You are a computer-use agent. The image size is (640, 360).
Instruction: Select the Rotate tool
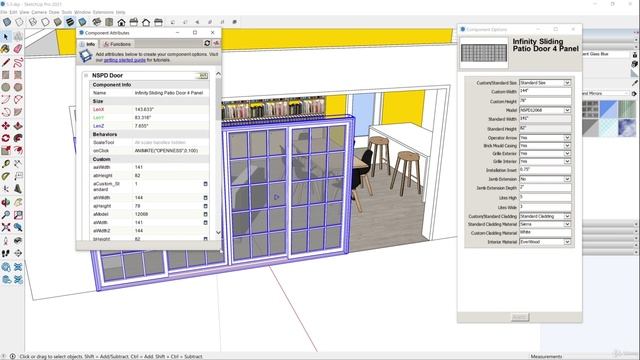[x=6, y=138]
